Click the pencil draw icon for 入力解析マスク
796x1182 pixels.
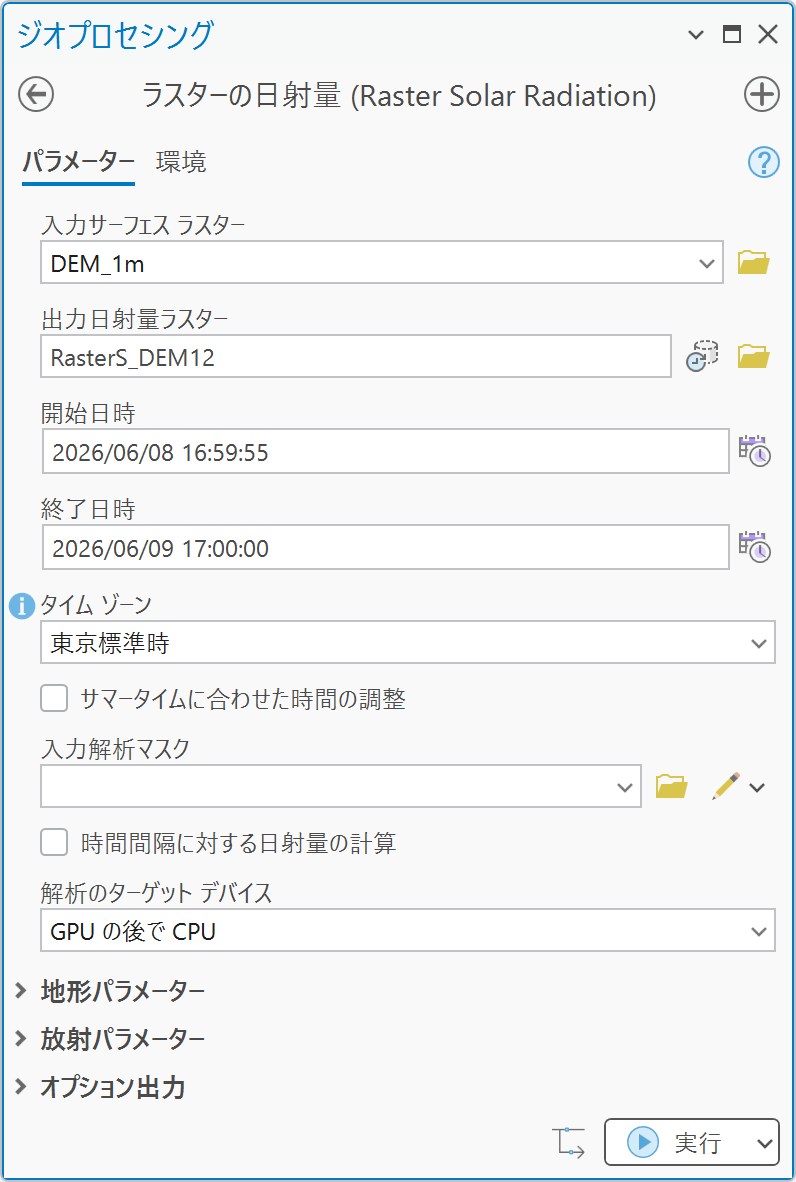[726, 785]
